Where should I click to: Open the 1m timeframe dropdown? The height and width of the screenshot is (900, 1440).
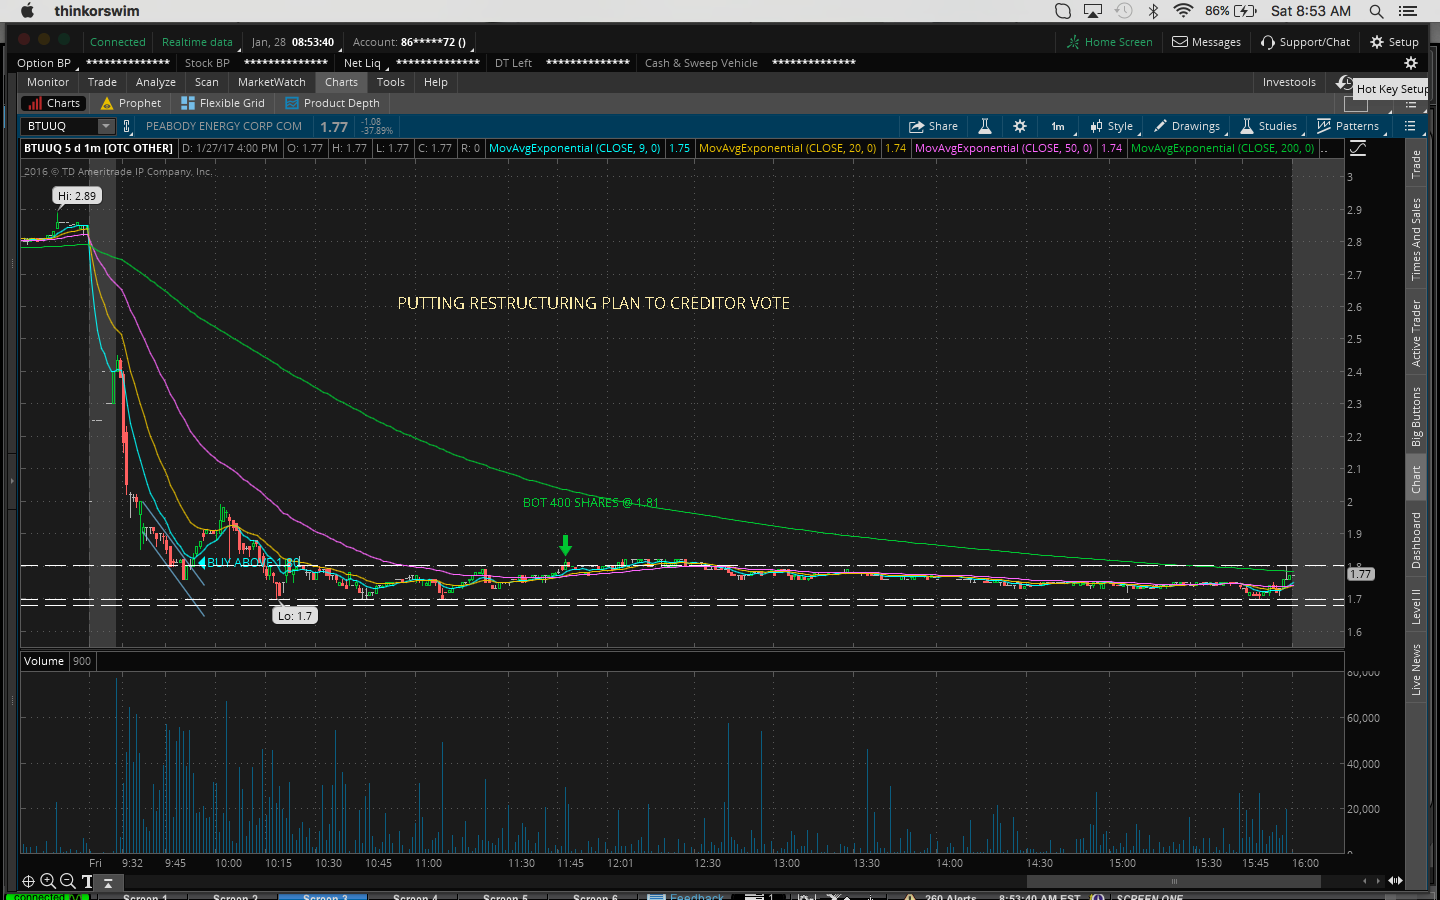pyautogui.click(x=1058, y=126)
